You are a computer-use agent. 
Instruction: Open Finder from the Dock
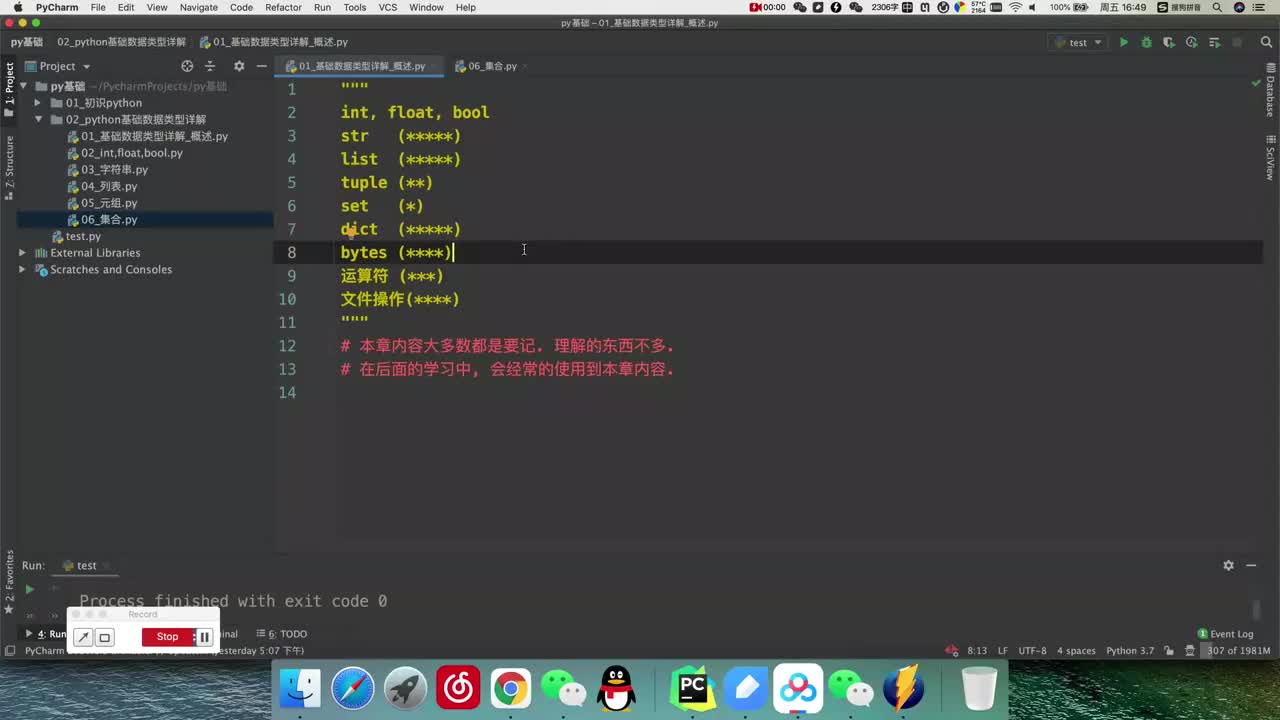(x=300, y=689)
